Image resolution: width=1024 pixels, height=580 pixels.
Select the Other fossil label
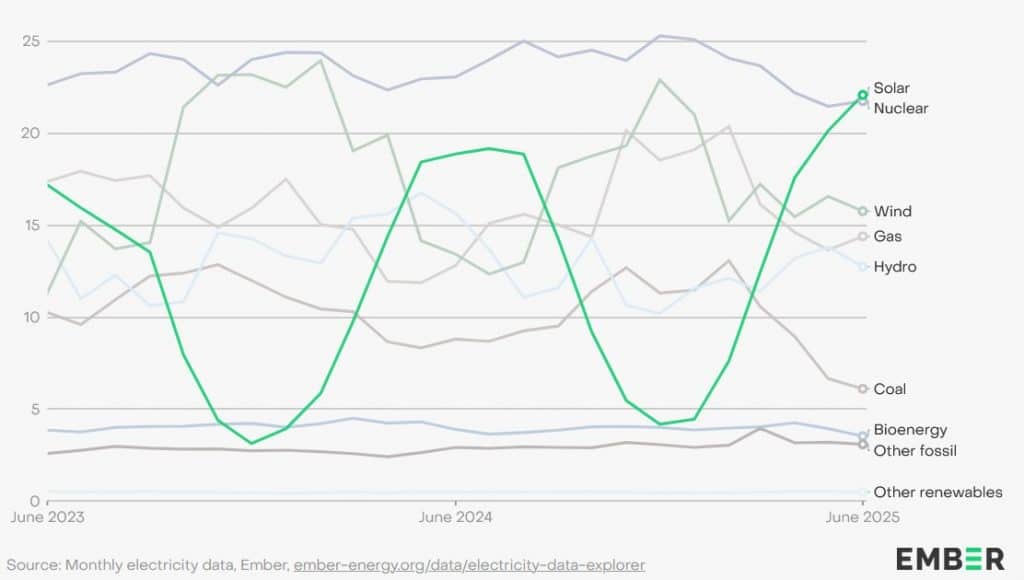point(915,451)
